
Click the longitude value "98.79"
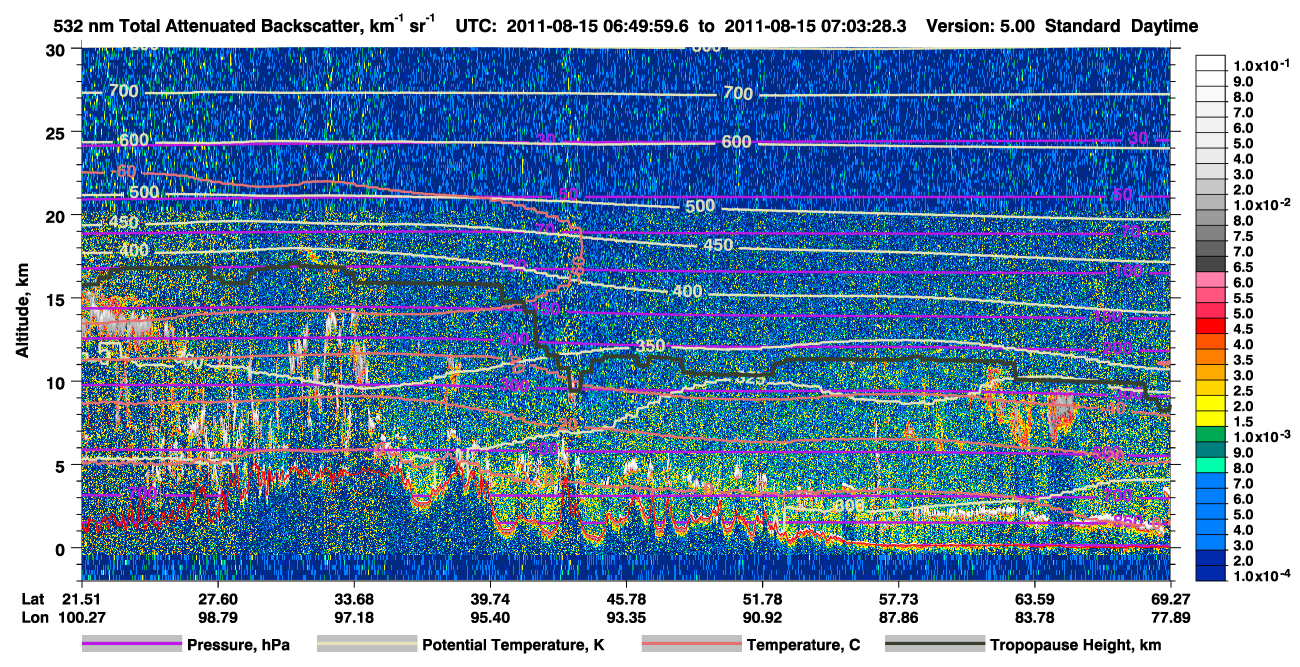(218, 616)
